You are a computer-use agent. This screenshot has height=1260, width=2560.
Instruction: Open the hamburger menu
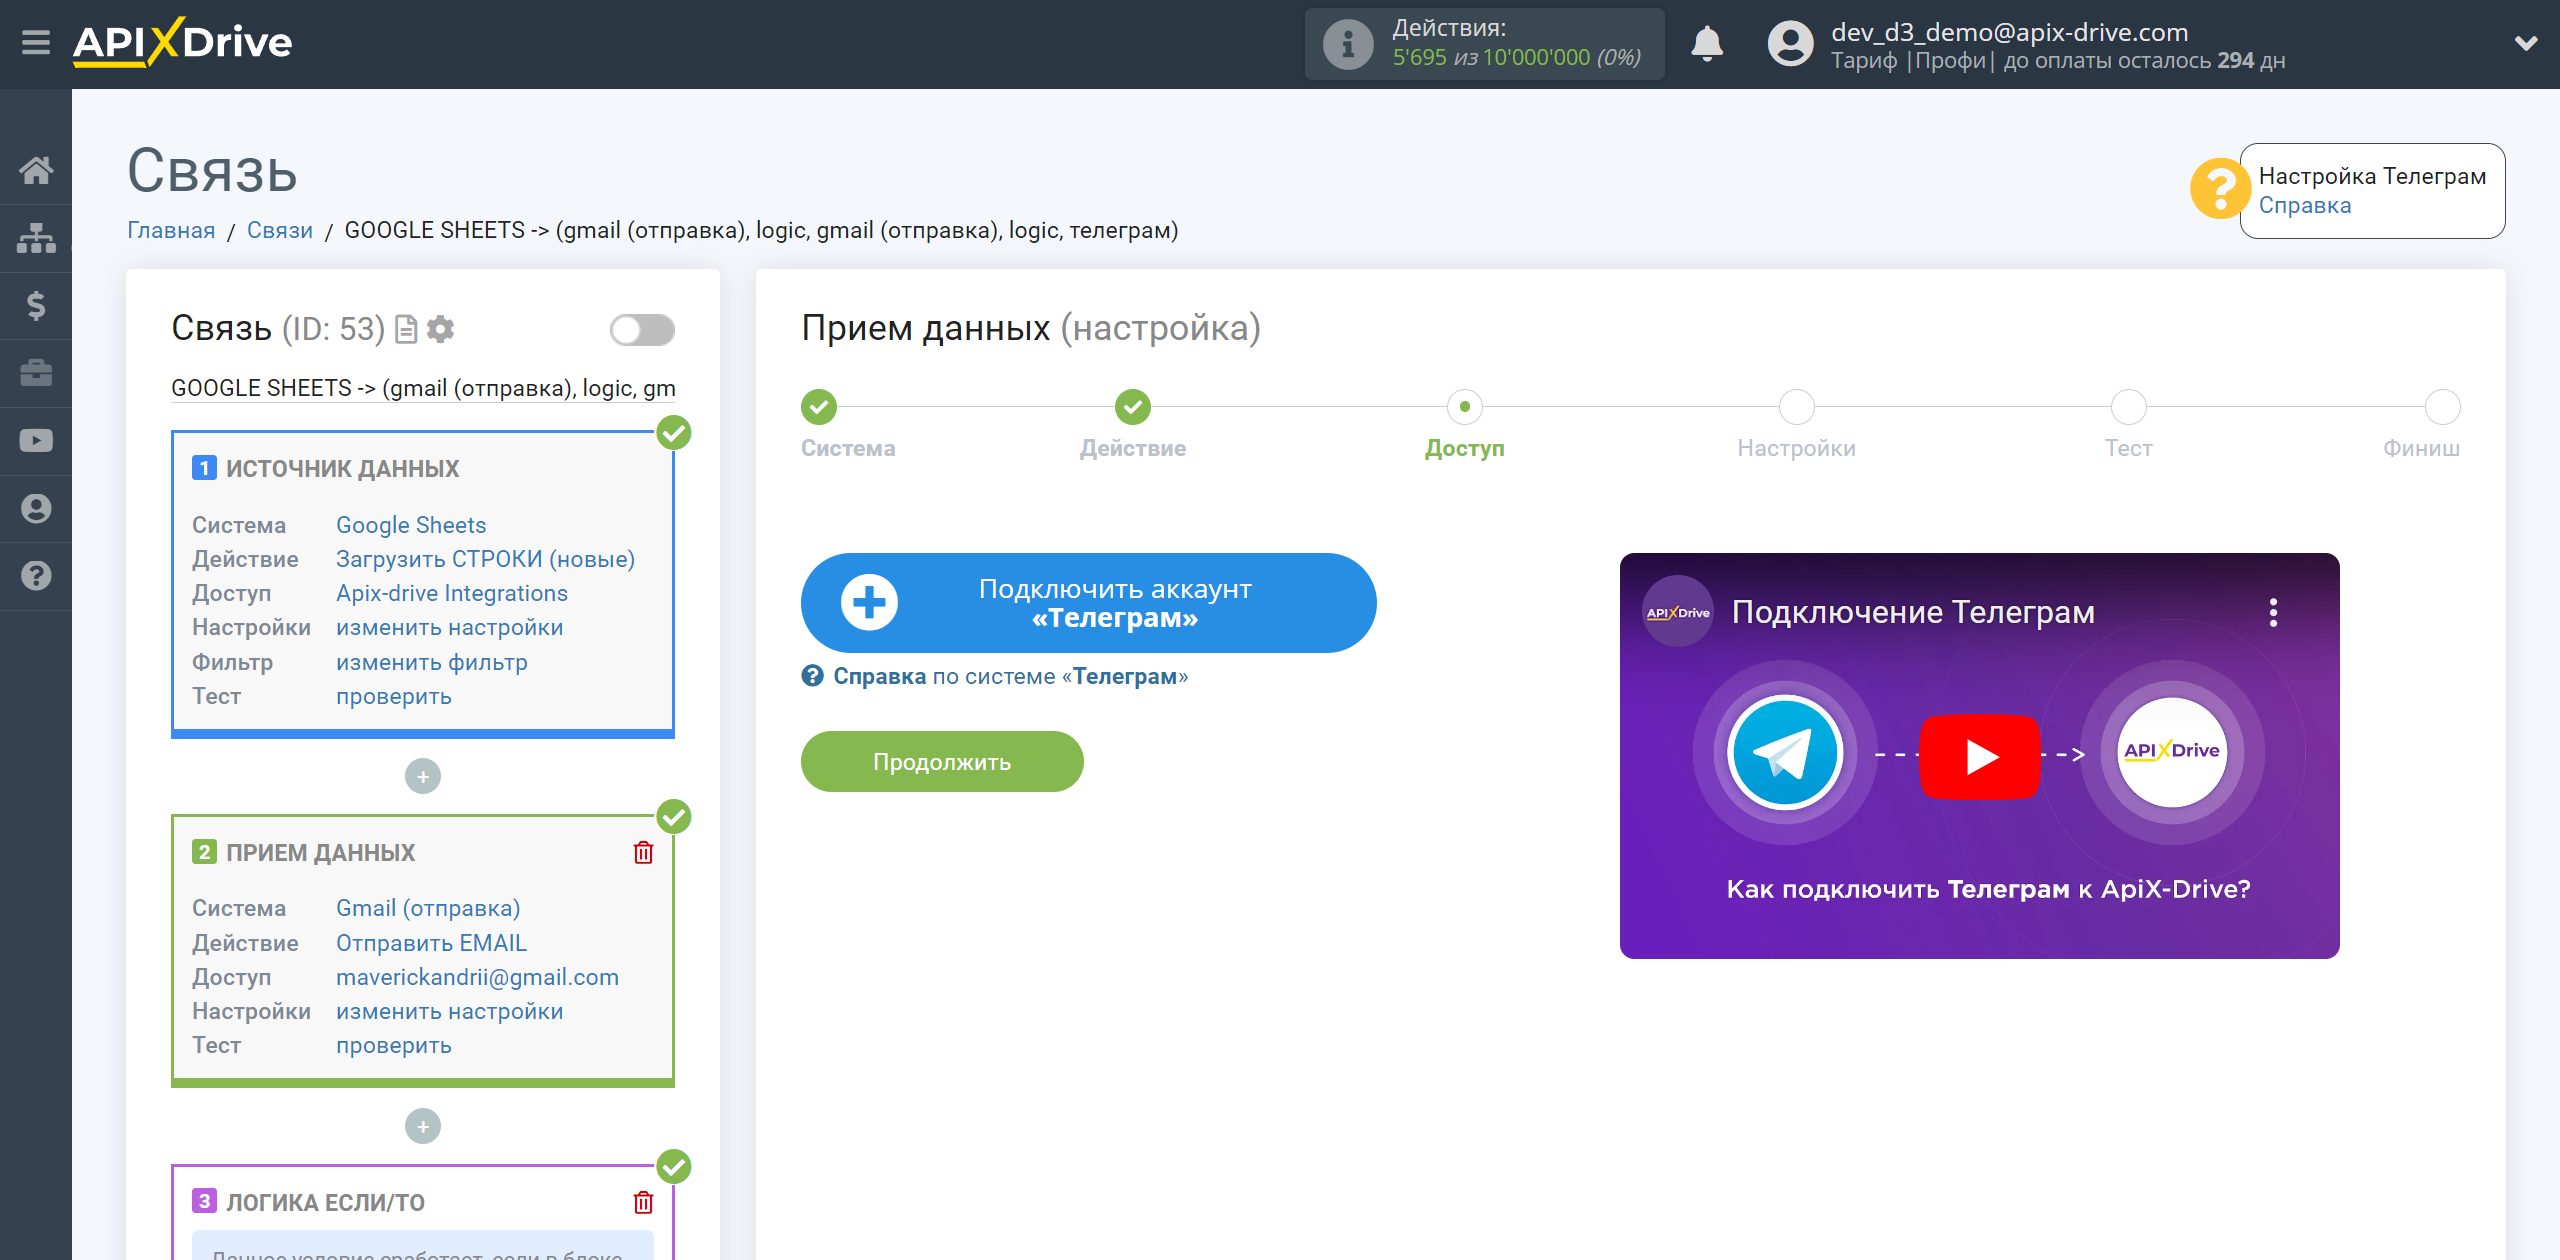(36, 43)
